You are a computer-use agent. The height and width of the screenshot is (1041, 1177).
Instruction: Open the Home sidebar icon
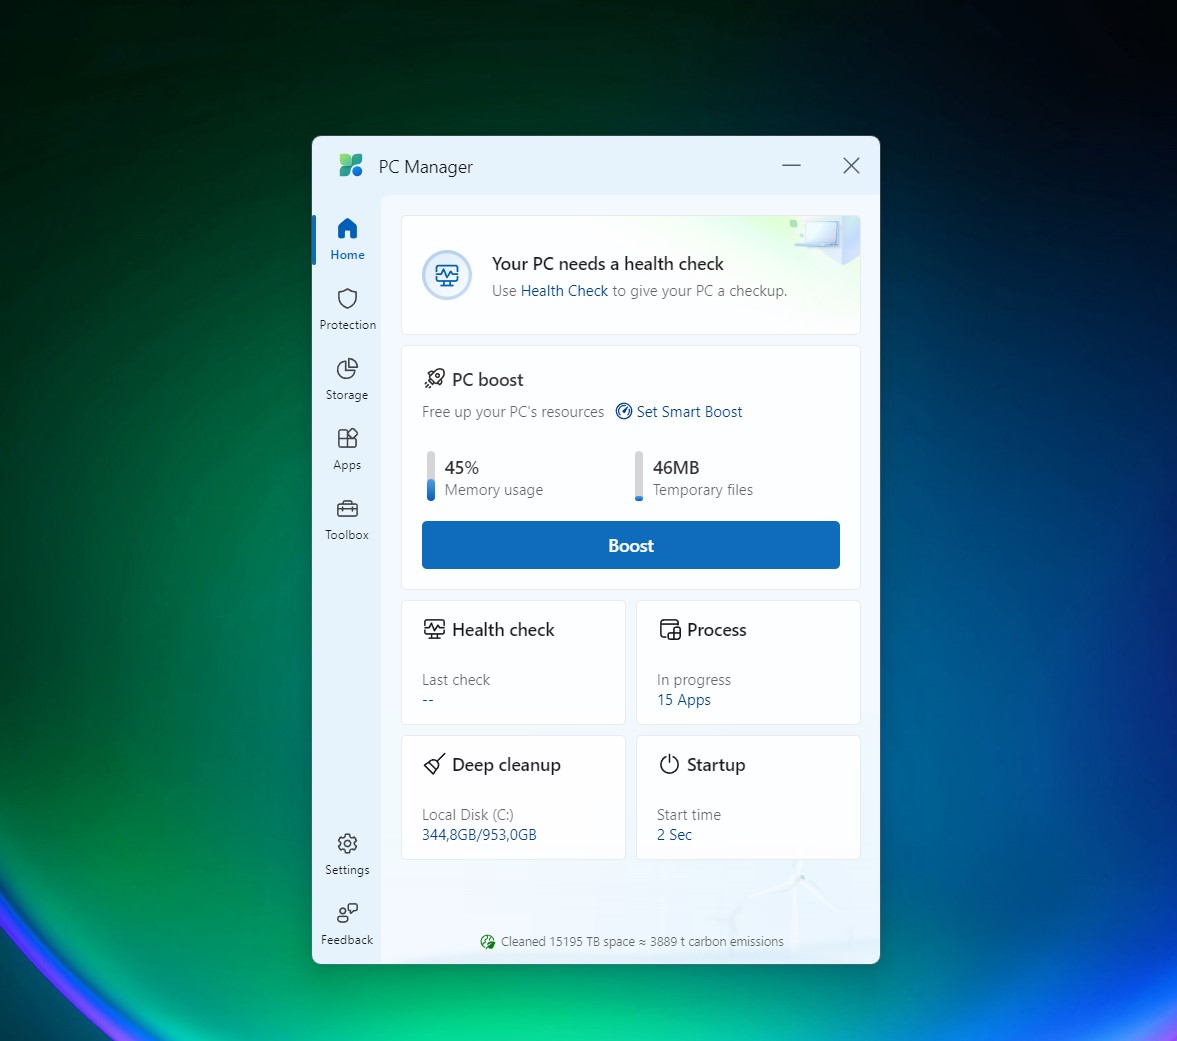pos(347,228)
